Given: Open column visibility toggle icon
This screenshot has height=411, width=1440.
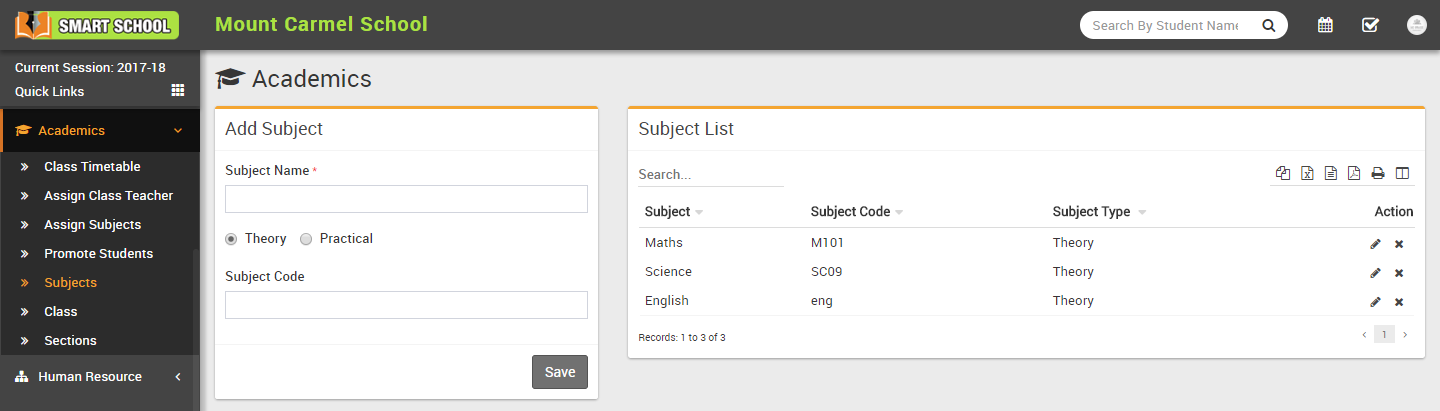Looking at the screenshot, I should coord(1402,174).
